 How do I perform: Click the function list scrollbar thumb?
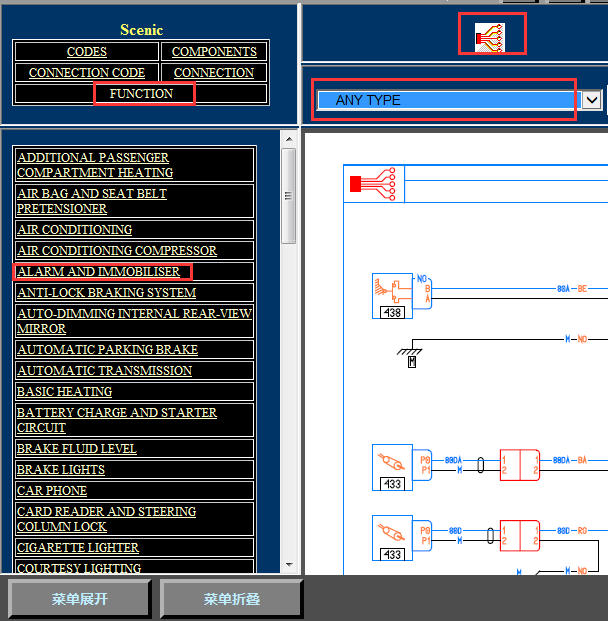click(x=289, y=196)
